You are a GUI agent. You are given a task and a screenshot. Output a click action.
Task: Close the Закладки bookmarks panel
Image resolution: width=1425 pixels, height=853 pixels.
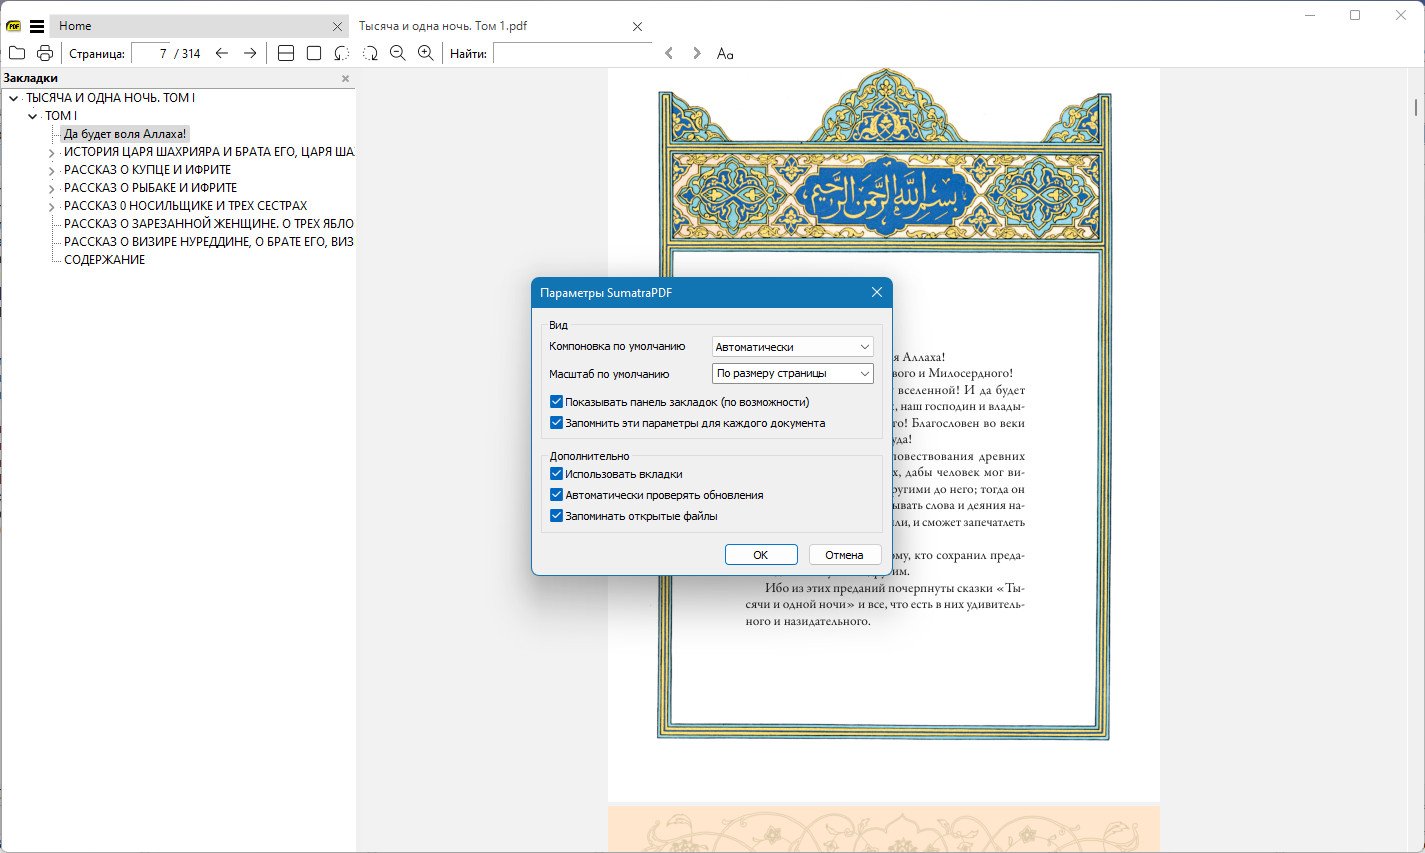pyautogui.click(x=346, y=78)
